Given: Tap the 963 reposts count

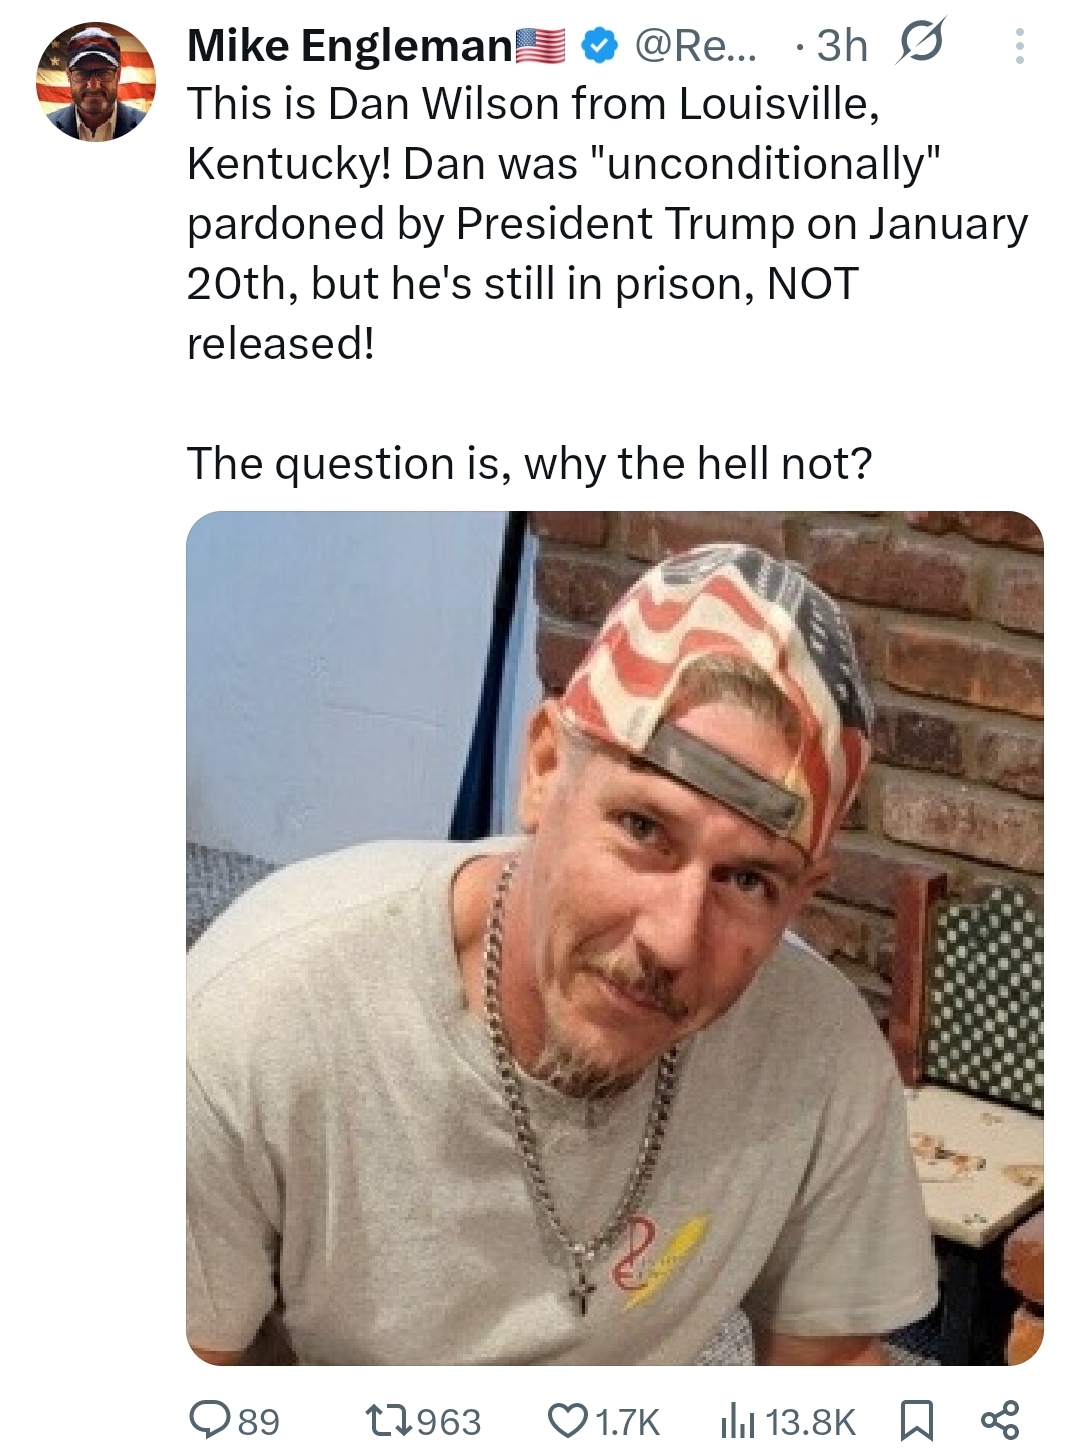Looking at the screenshot, I should (x=449, y=1421).
